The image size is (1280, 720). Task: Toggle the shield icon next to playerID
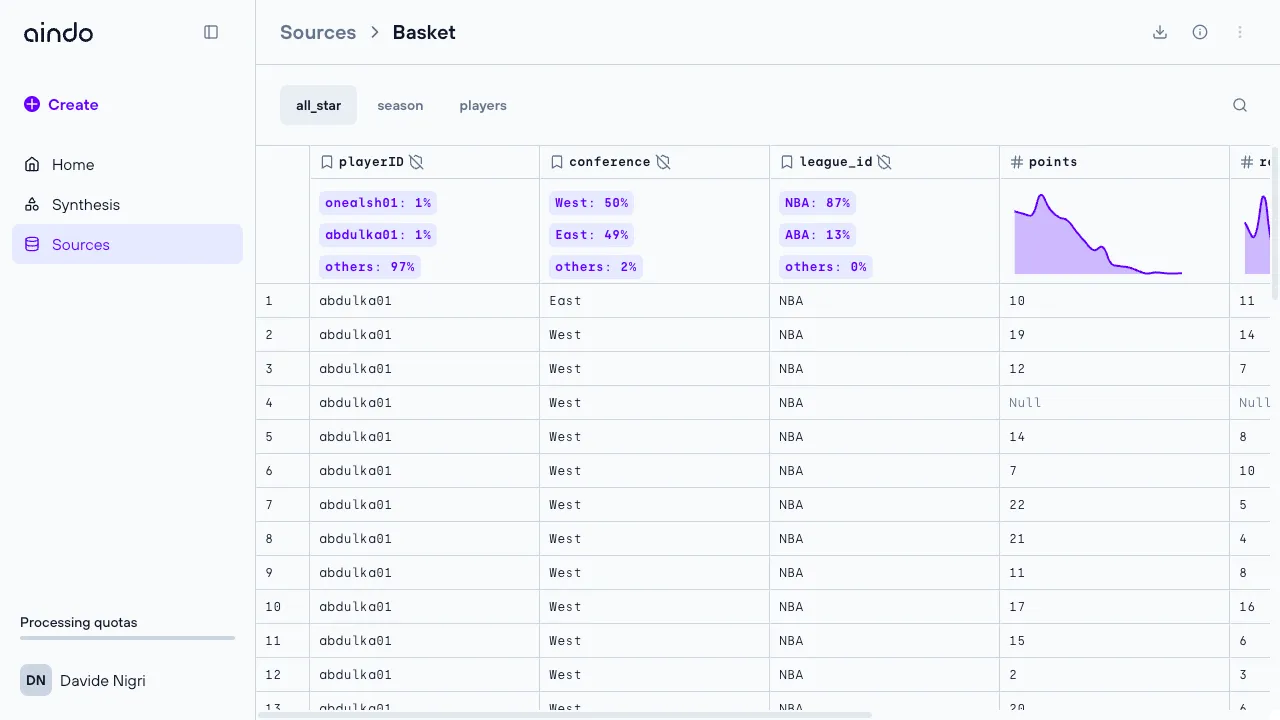[416, 162]
